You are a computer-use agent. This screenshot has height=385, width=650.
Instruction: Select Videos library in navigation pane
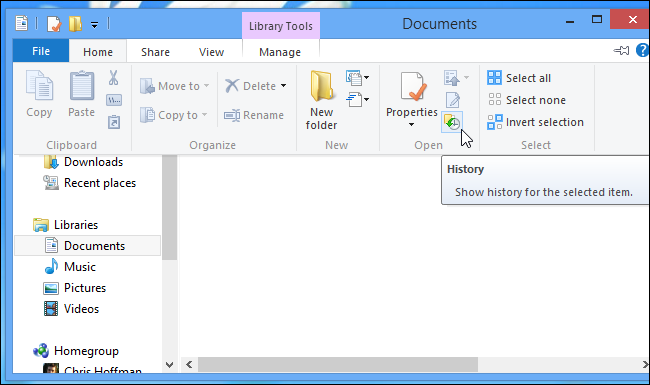[72, 309]
